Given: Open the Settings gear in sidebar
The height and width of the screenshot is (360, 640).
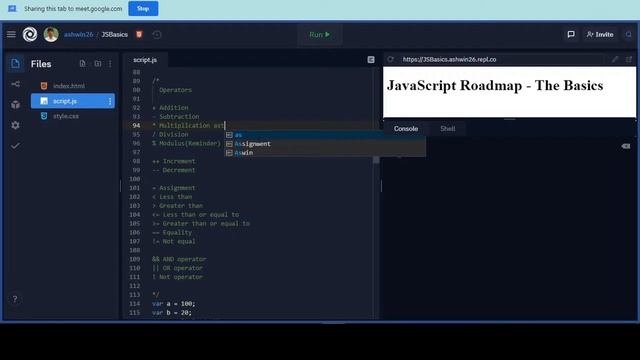Looking at the screenshot, I should point(16,125).
